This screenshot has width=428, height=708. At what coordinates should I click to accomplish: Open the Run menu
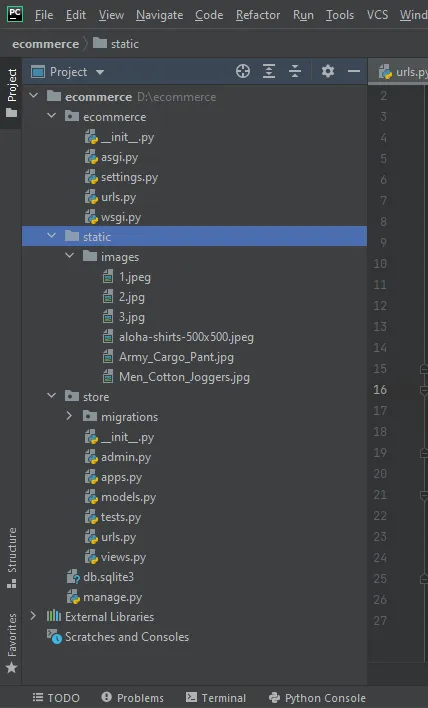point(303,15)
